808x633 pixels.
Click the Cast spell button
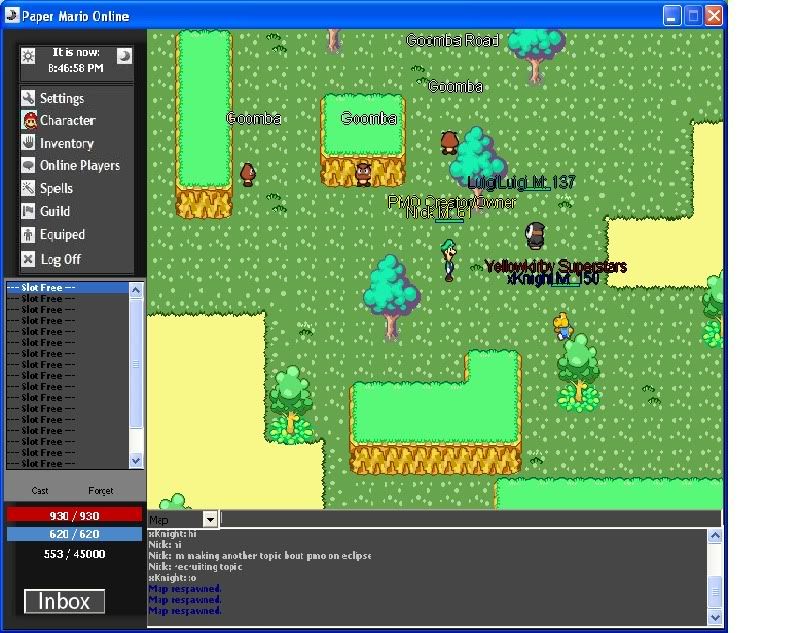40,491
